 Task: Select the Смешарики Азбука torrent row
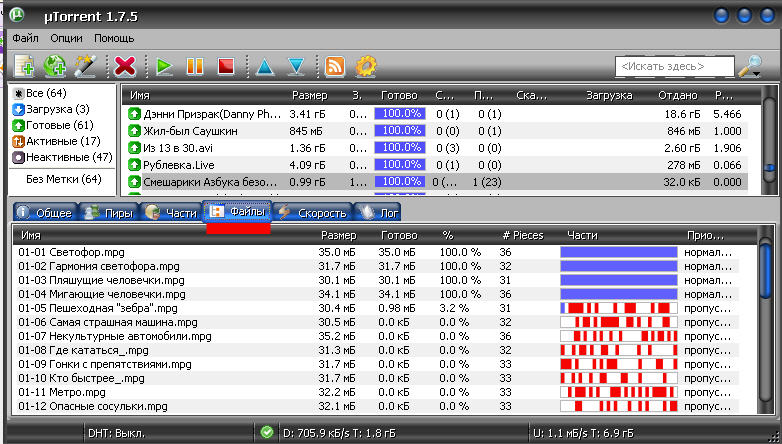(435, 182)
